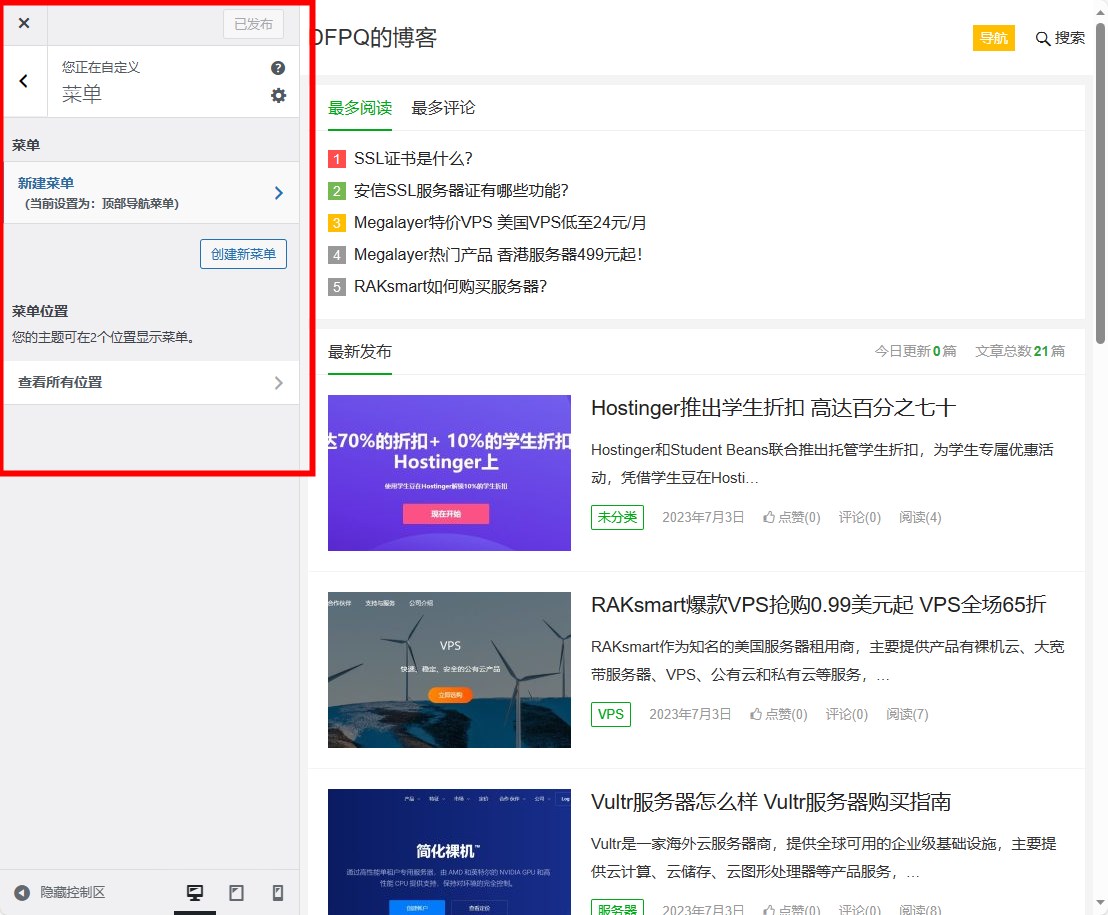Click RAKsmart VPS post thumbnail

[x=449, y=670]
